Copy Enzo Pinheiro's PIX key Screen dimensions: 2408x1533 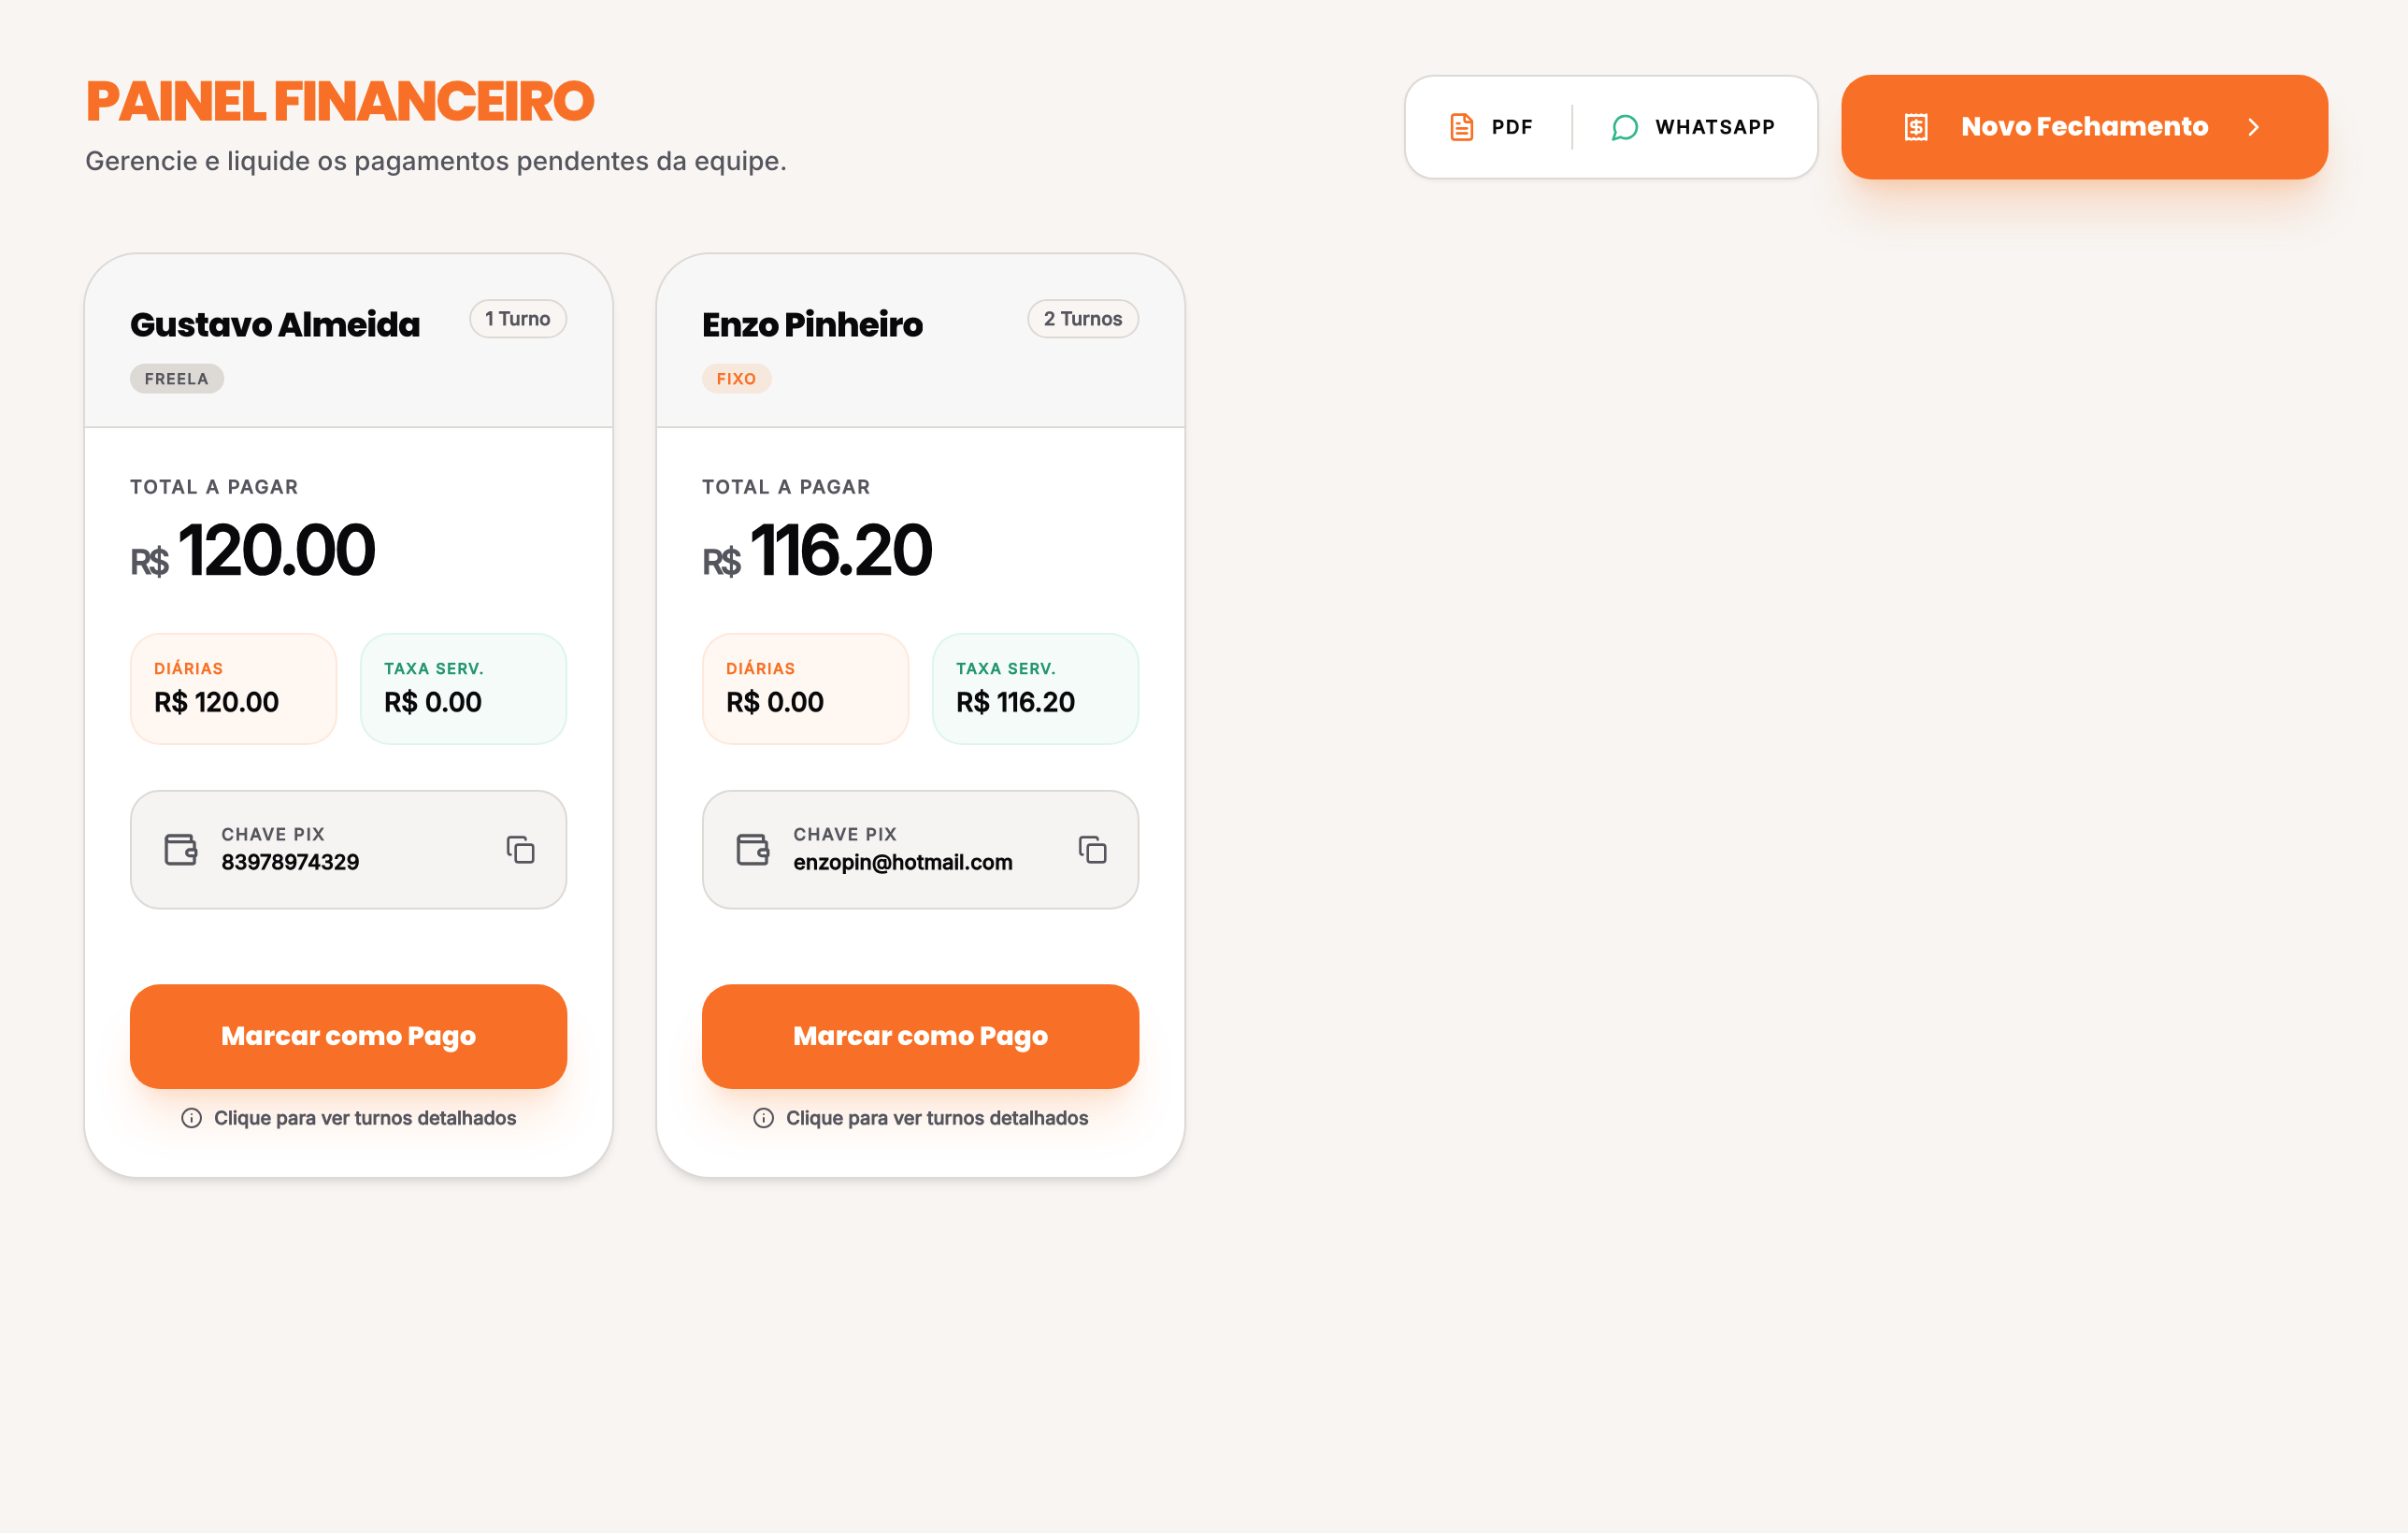click(1094, 849)
